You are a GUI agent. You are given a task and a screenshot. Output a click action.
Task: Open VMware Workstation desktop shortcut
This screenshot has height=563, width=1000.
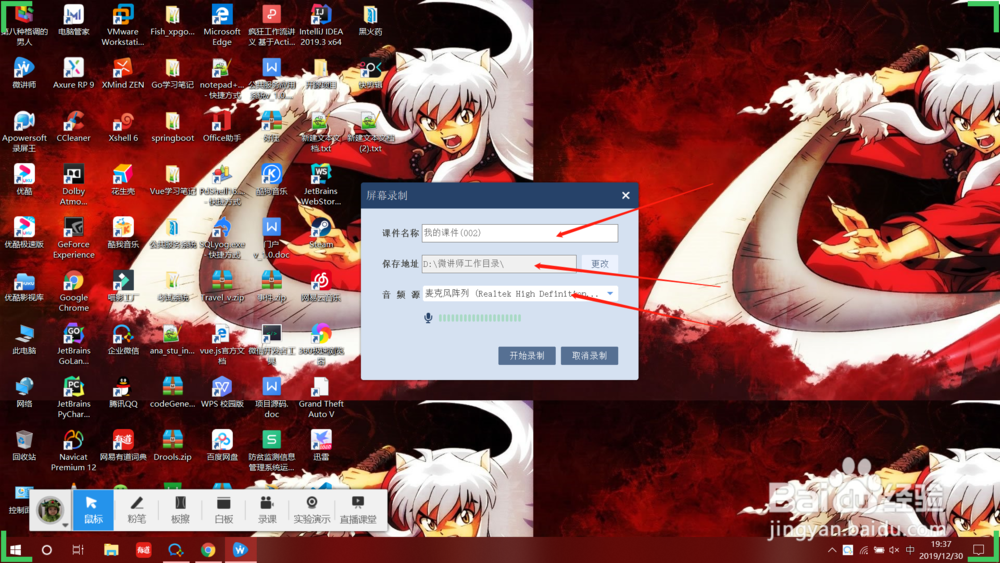(122, 25)
